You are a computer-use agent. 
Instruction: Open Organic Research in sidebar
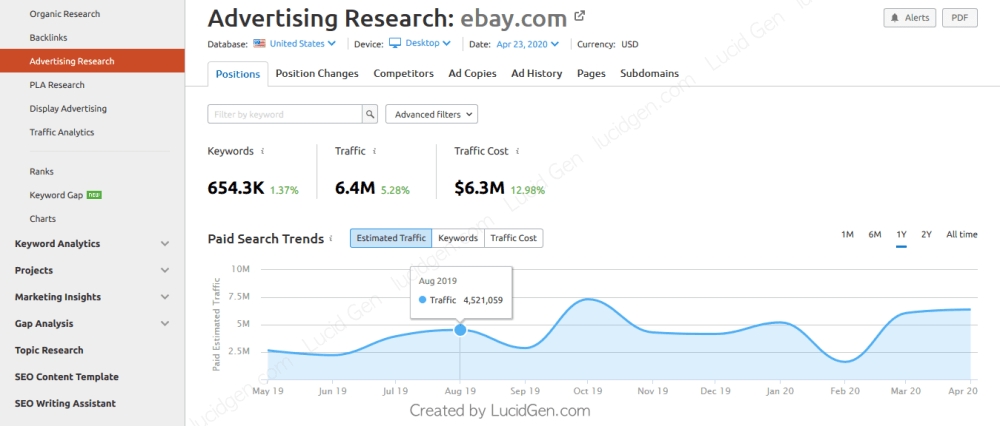coord(64,14)
